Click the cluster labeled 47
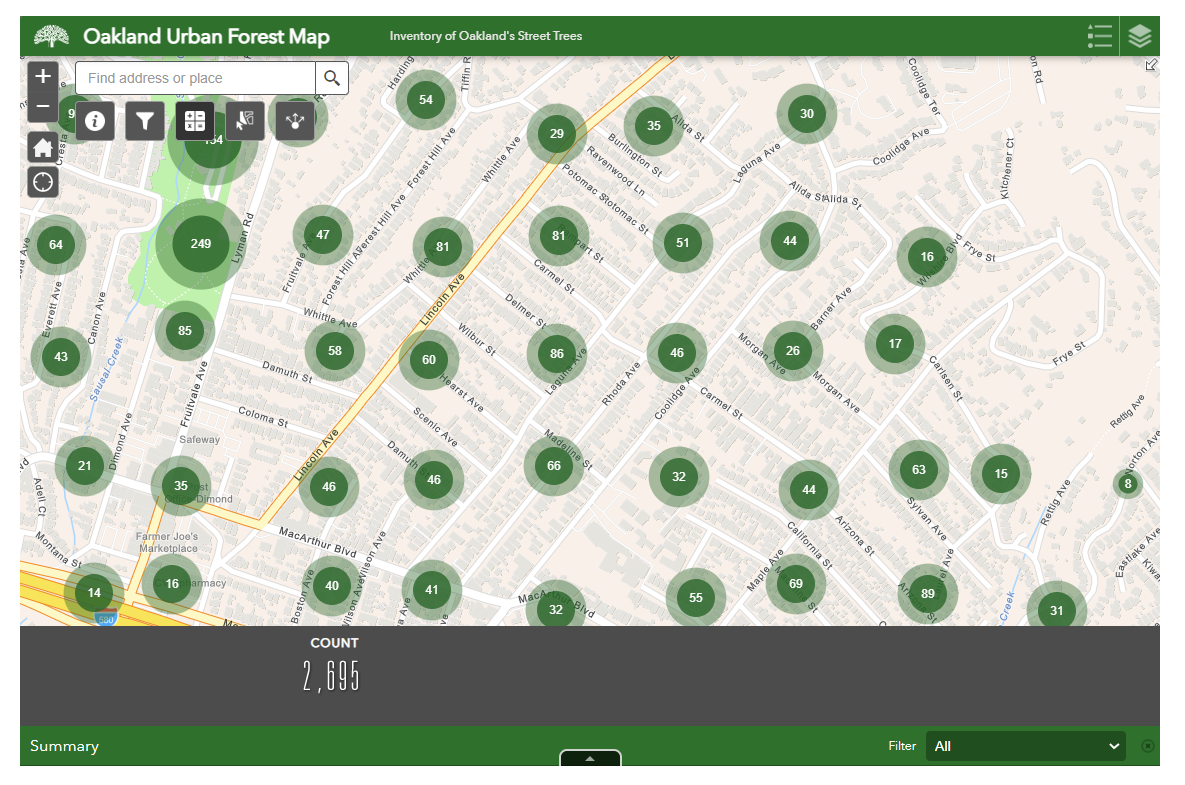Image resolution: width=1185 pixels, height=785 pixels. click(323, 235)
